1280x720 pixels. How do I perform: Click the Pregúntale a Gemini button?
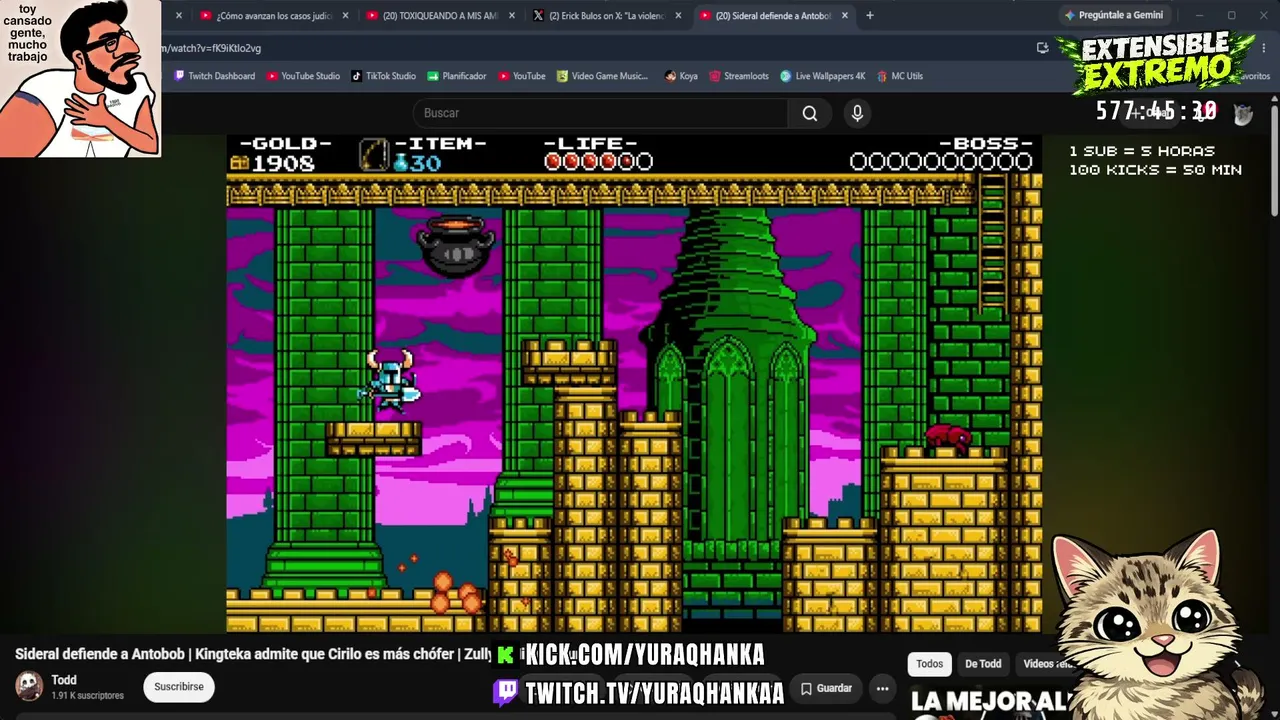(x=1113, y=16)
